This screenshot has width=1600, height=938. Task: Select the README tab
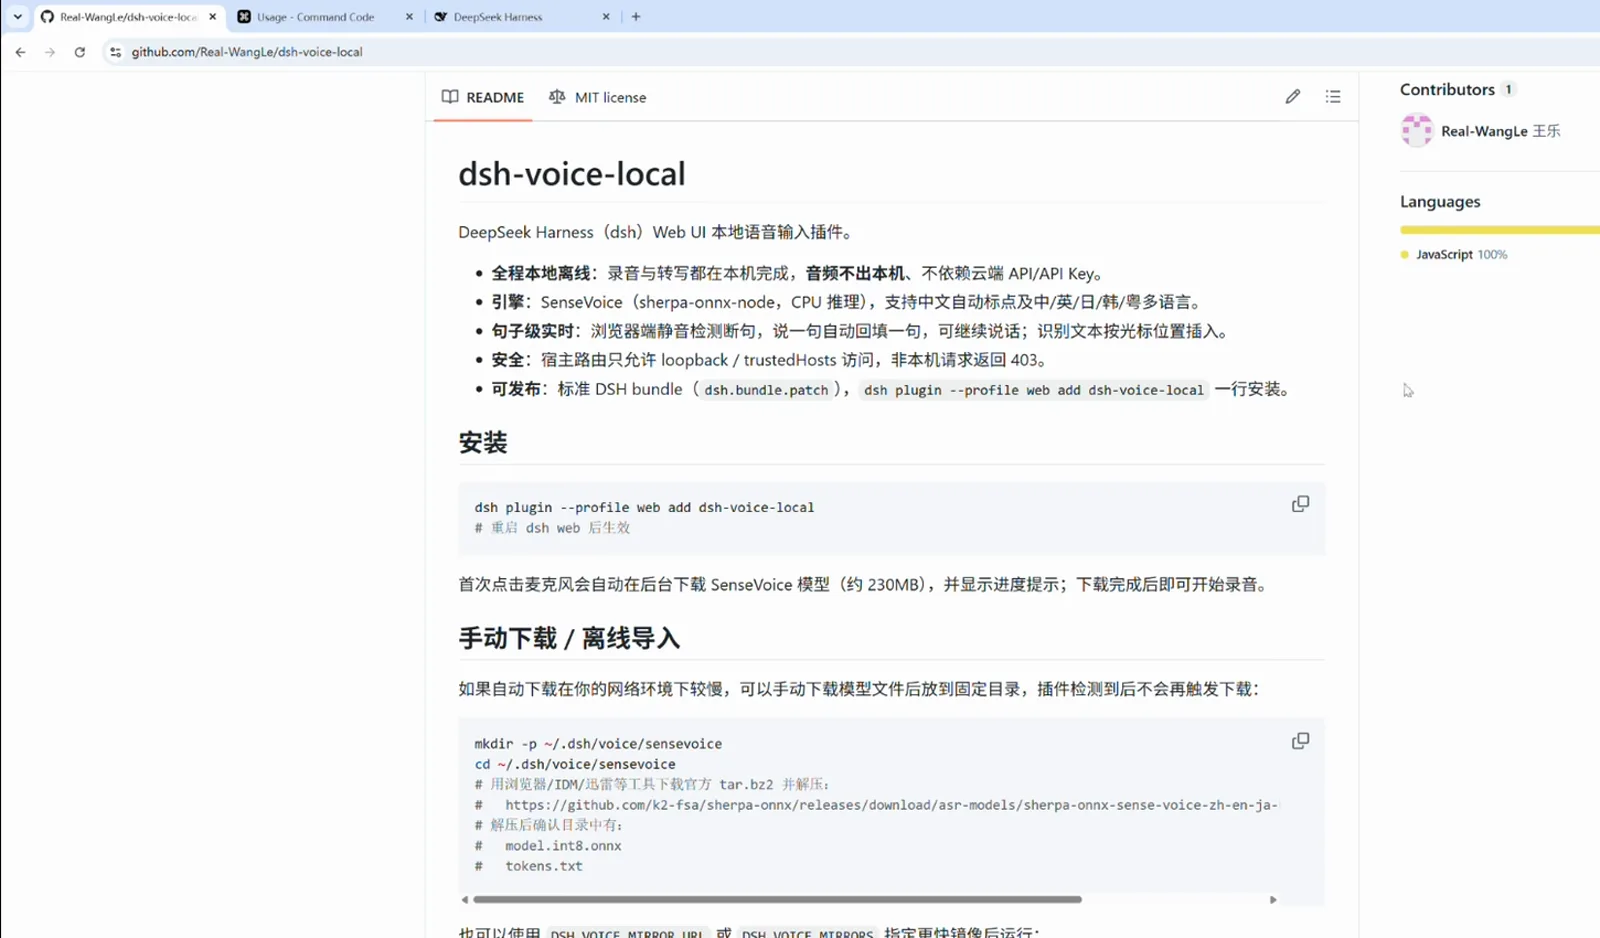coord(483,97)
